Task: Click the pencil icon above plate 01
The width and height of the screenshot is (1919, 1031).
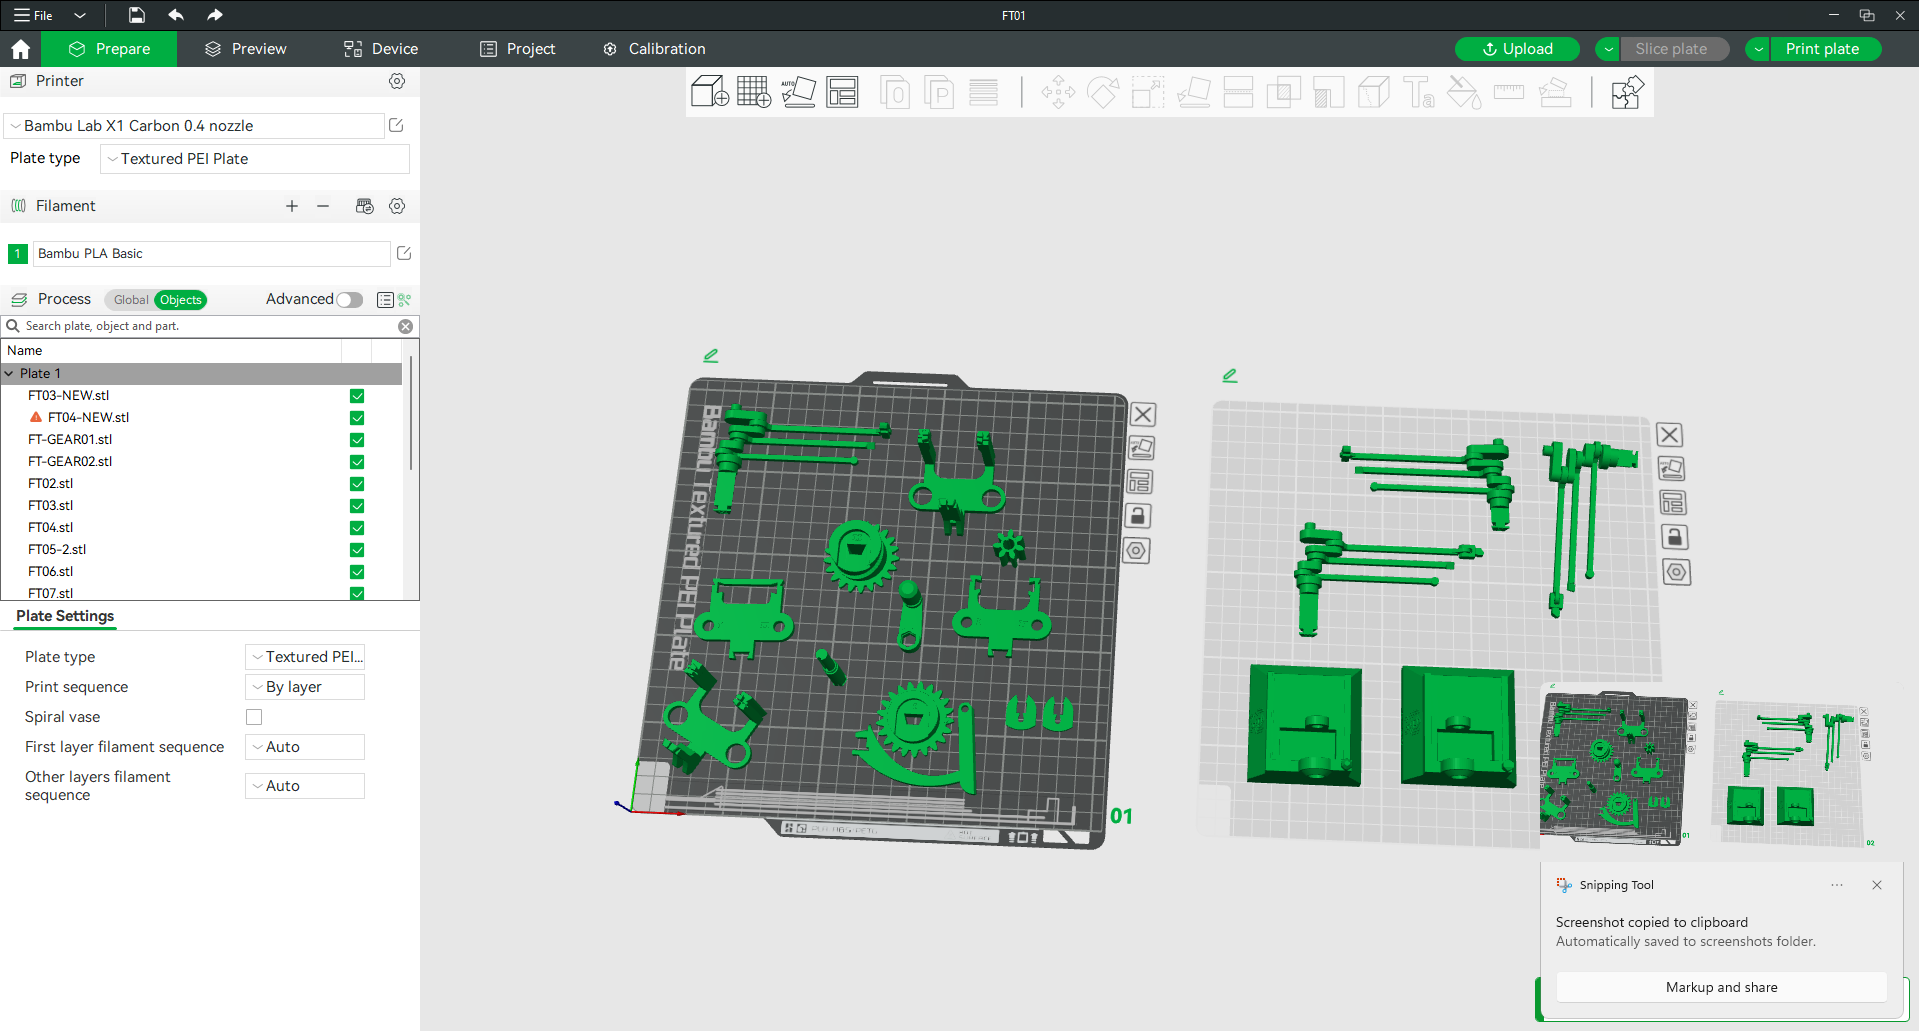Action: (711, 355)
